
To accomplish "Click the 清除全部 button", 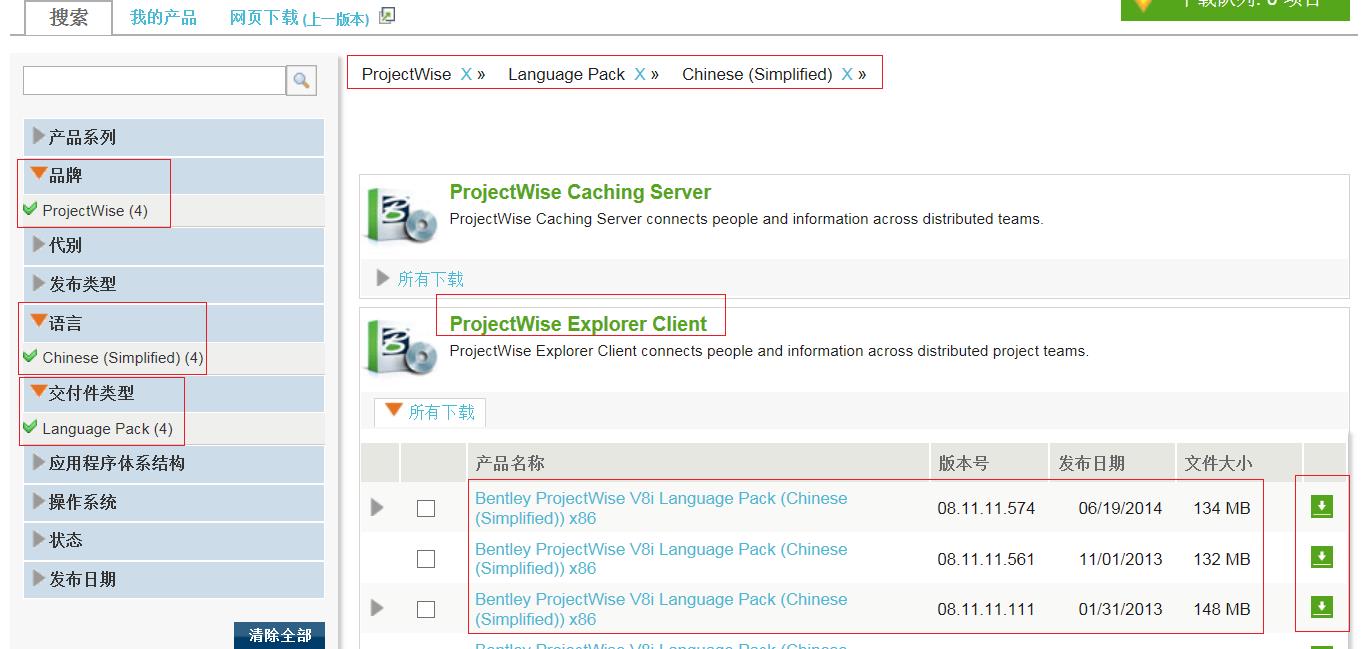I will 280,635.
